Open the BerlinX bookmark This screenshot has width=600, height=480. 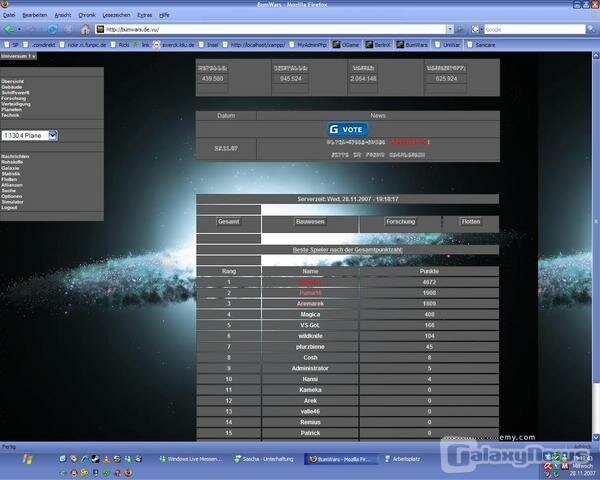pyautogui.click(x=378, y=45)
